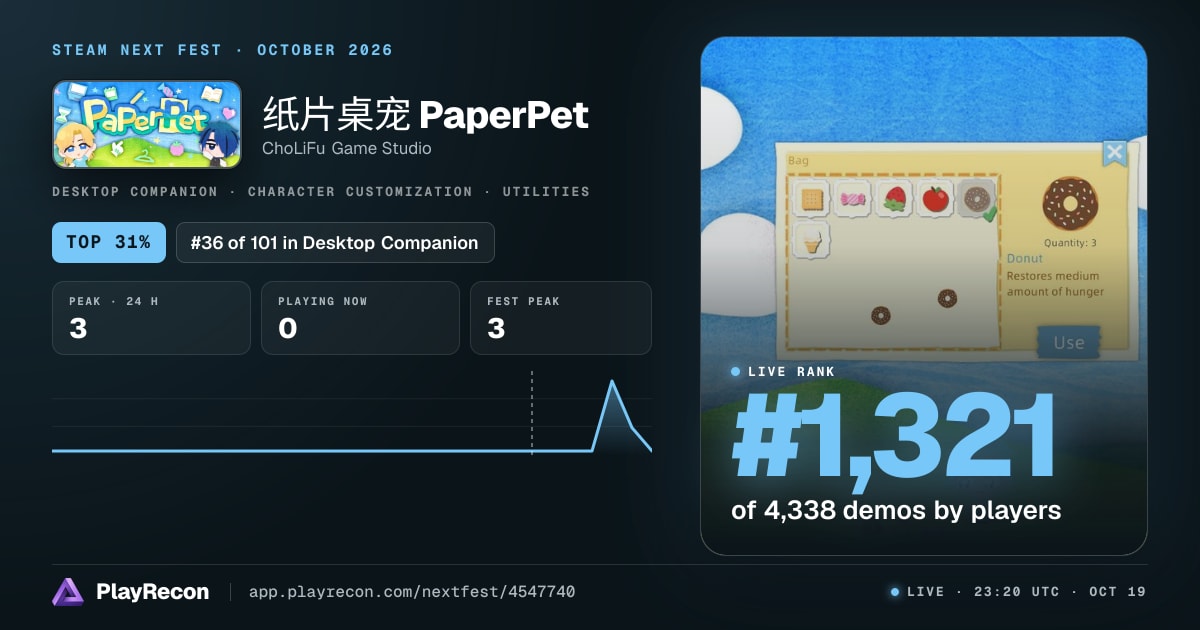Click the TOP 31% badge
The width and height of the screenshot is (1200, 630).
[109, 242]
